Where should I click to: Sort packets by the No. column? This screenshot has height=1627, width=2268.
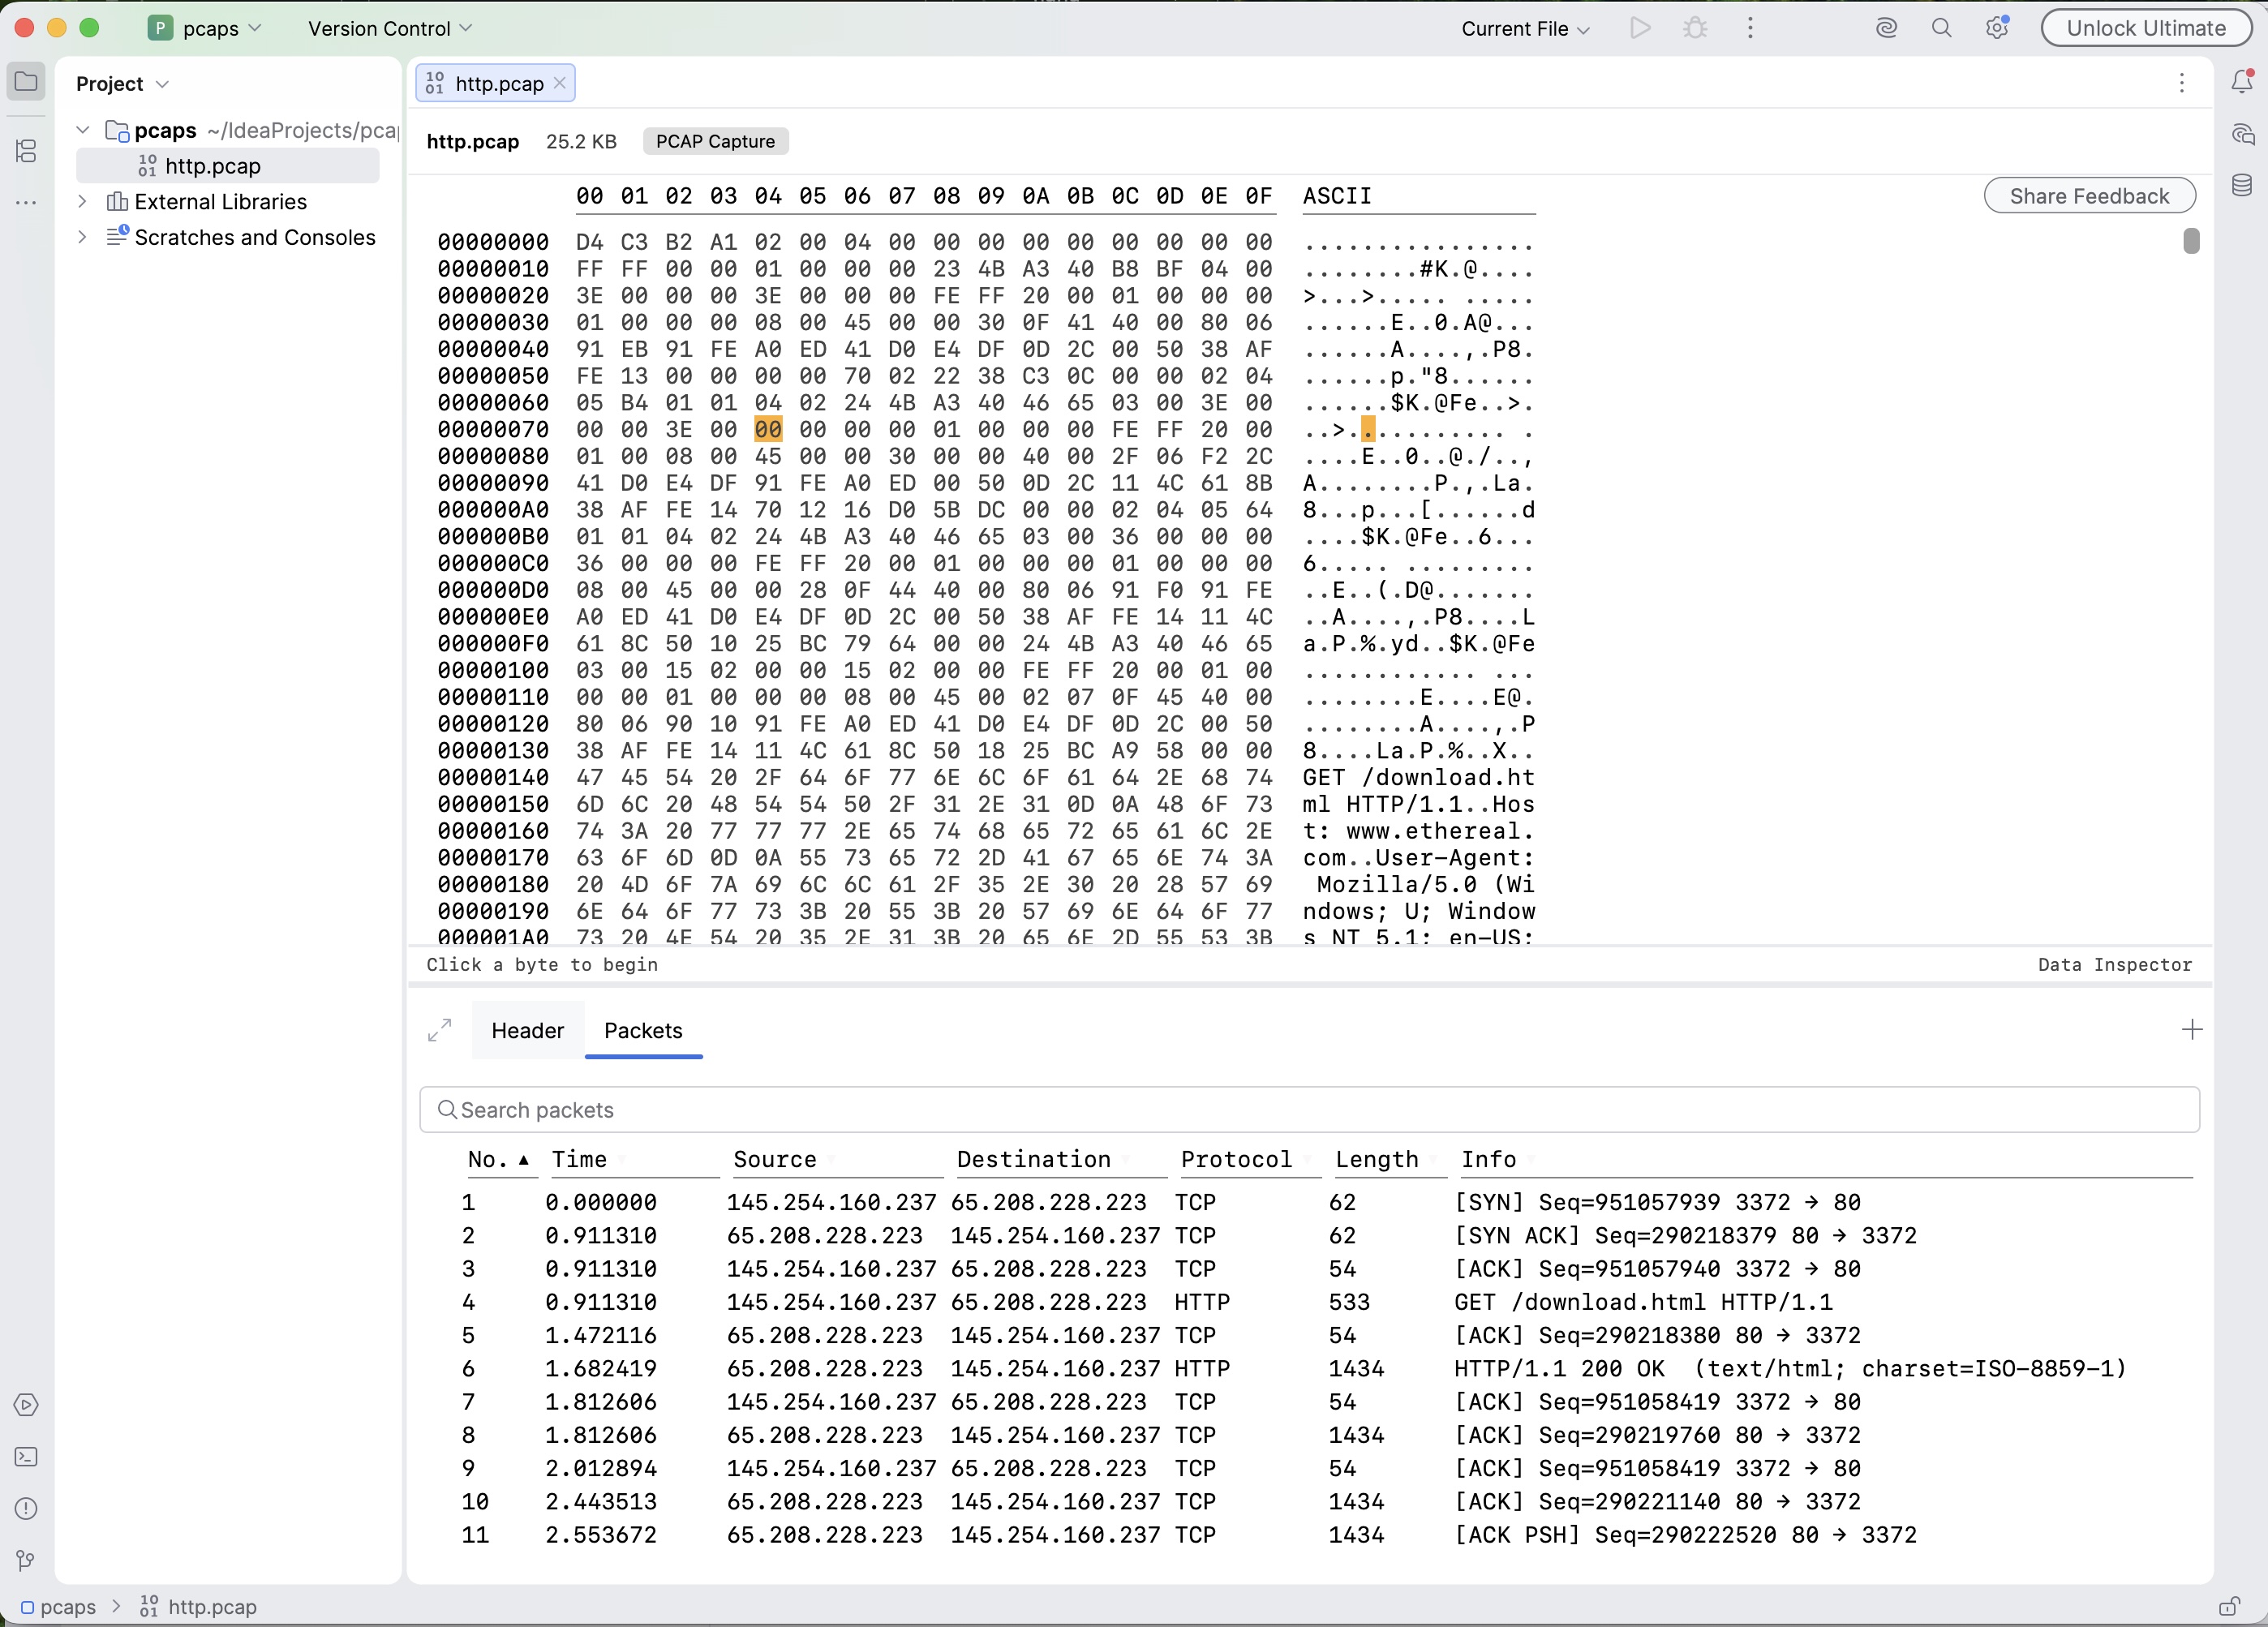pyautogui.click(x=497, y=1159)
